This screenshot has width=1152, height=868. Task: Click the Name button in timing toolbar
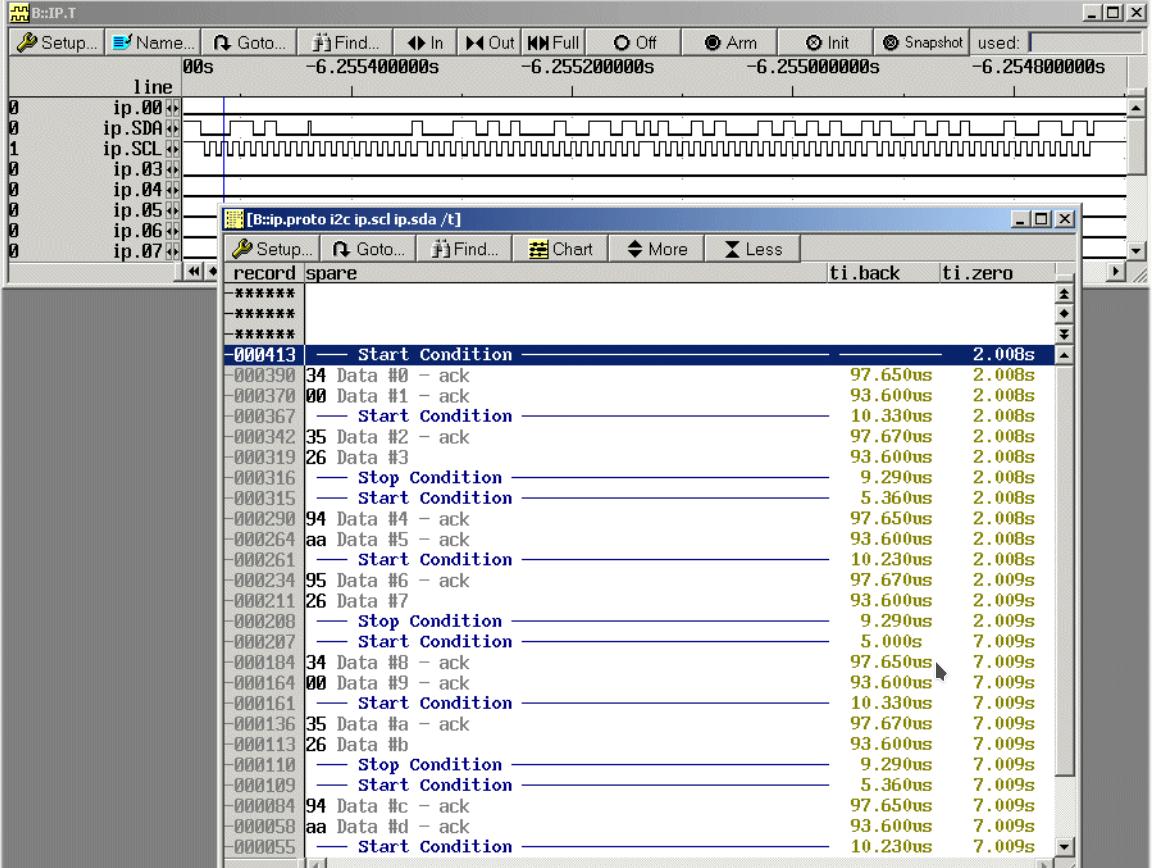click(152, 43)
